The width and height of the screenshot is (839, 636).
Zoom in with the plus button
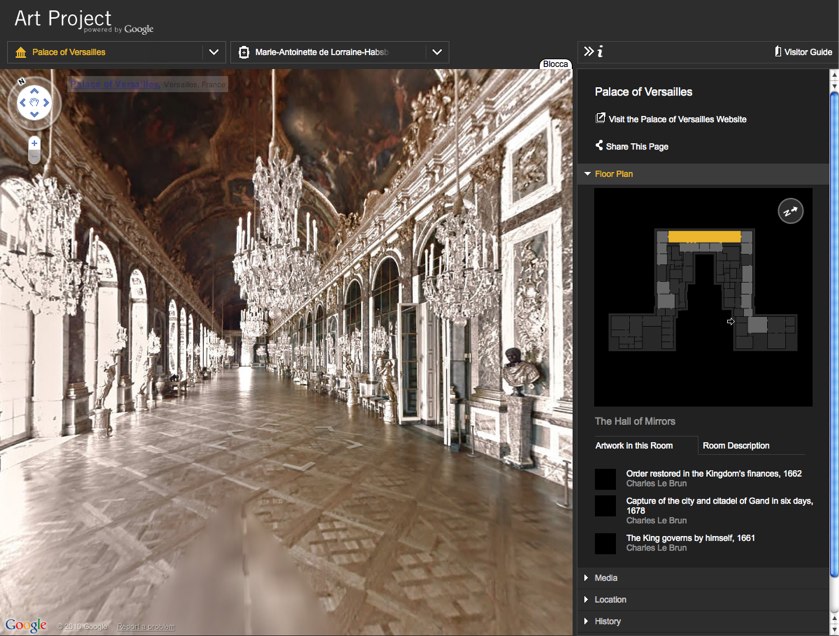point(34,143)
